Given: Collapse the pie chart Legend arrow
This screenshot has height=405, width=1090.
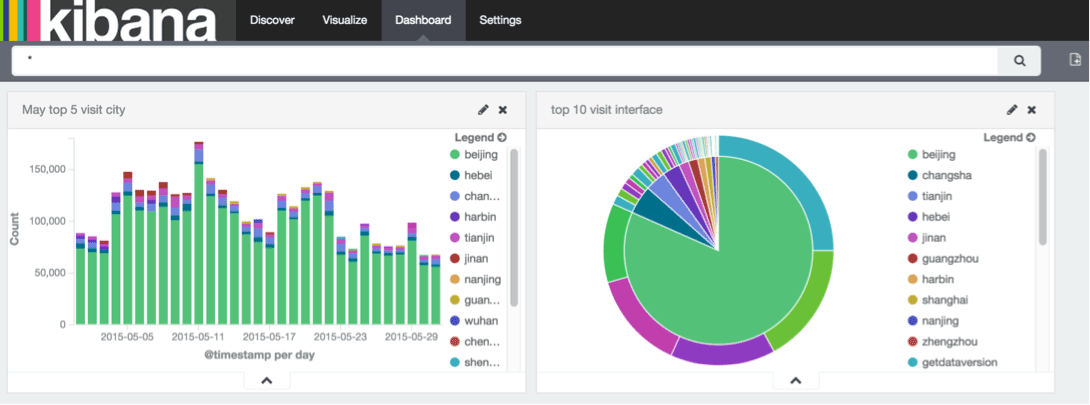Looking at the screenshot, I should click(1031, 138).
